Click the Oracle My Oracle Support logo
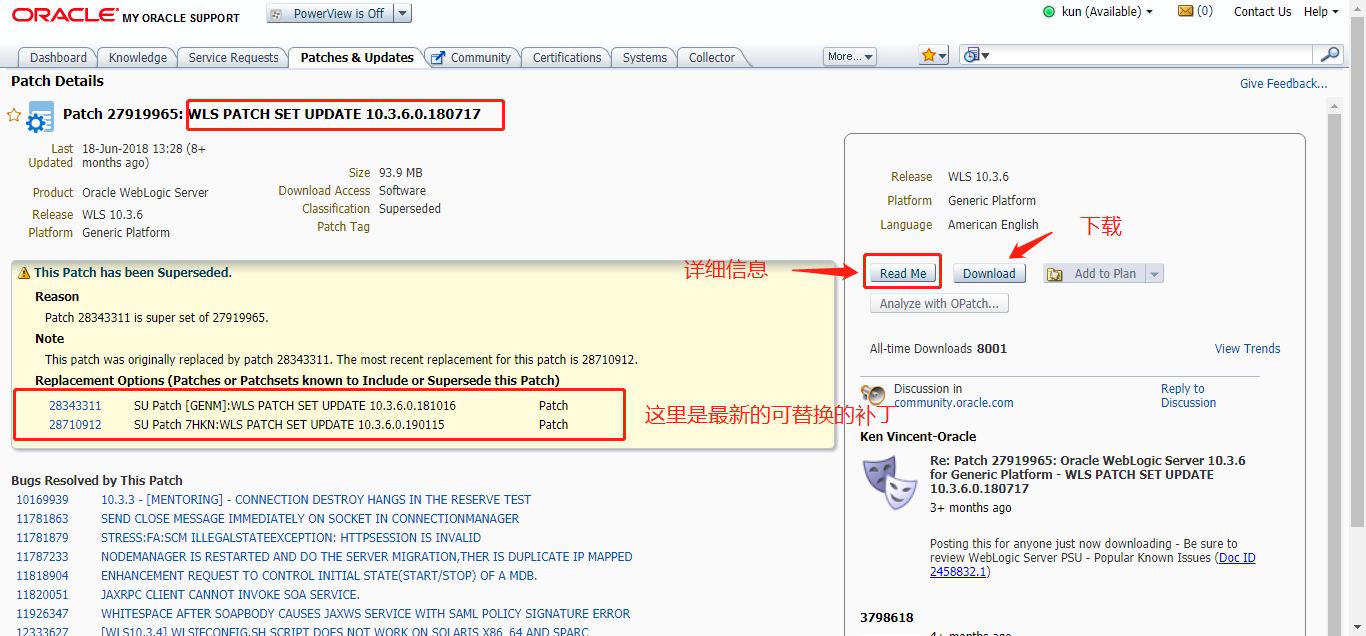Screen dimensions: 1366x636 pos(126,16)
